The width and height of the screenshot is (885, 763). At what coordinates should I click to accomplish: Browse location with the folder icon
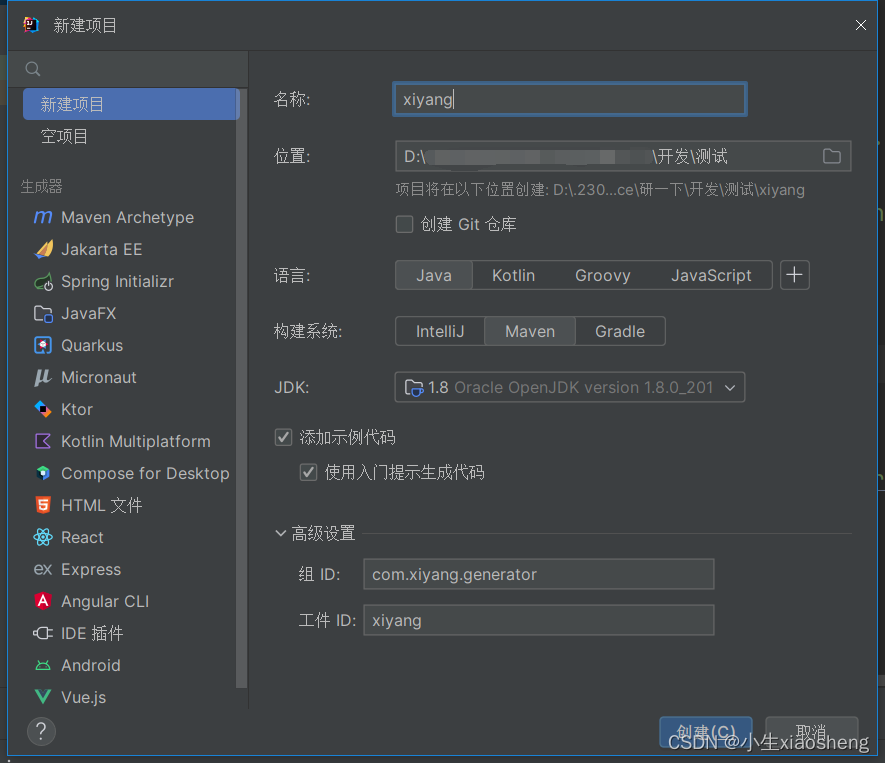[x=831, y=156]
